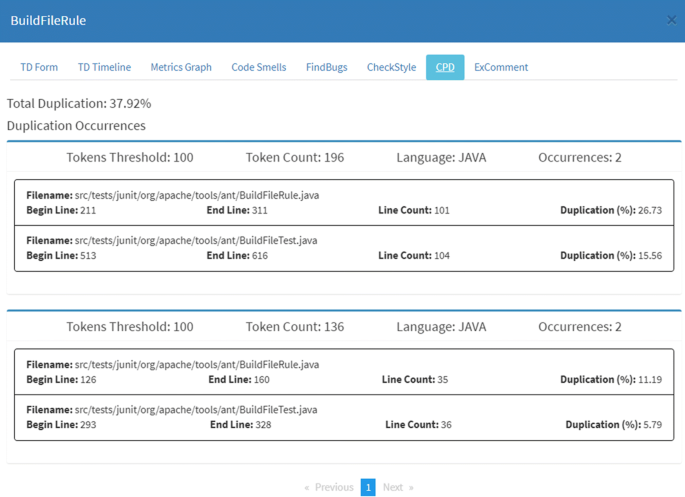This screenshot has width=685, height=497.
Task: Open the TD Form tab
Action: [39, 67]
